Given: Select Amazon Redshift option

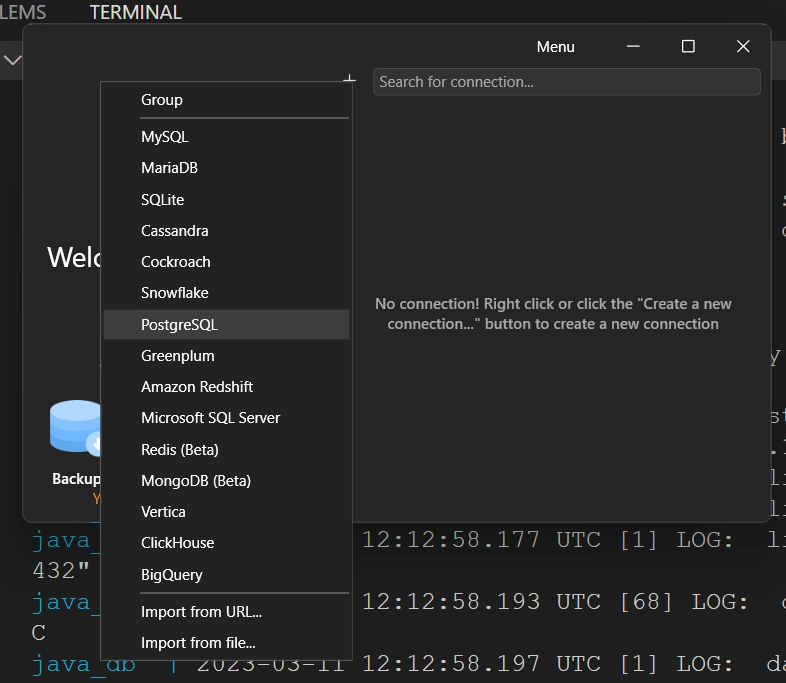Looking at the screenshot, I should [x=226, y=387].
